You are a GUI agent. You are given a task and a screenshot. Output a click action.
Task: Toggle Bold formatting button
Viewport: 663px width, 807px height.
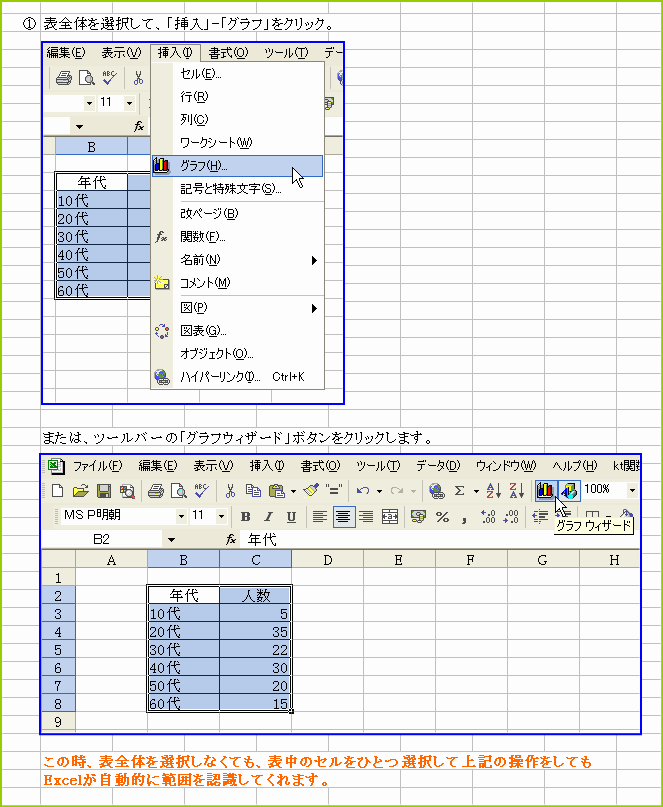point(246,516)
